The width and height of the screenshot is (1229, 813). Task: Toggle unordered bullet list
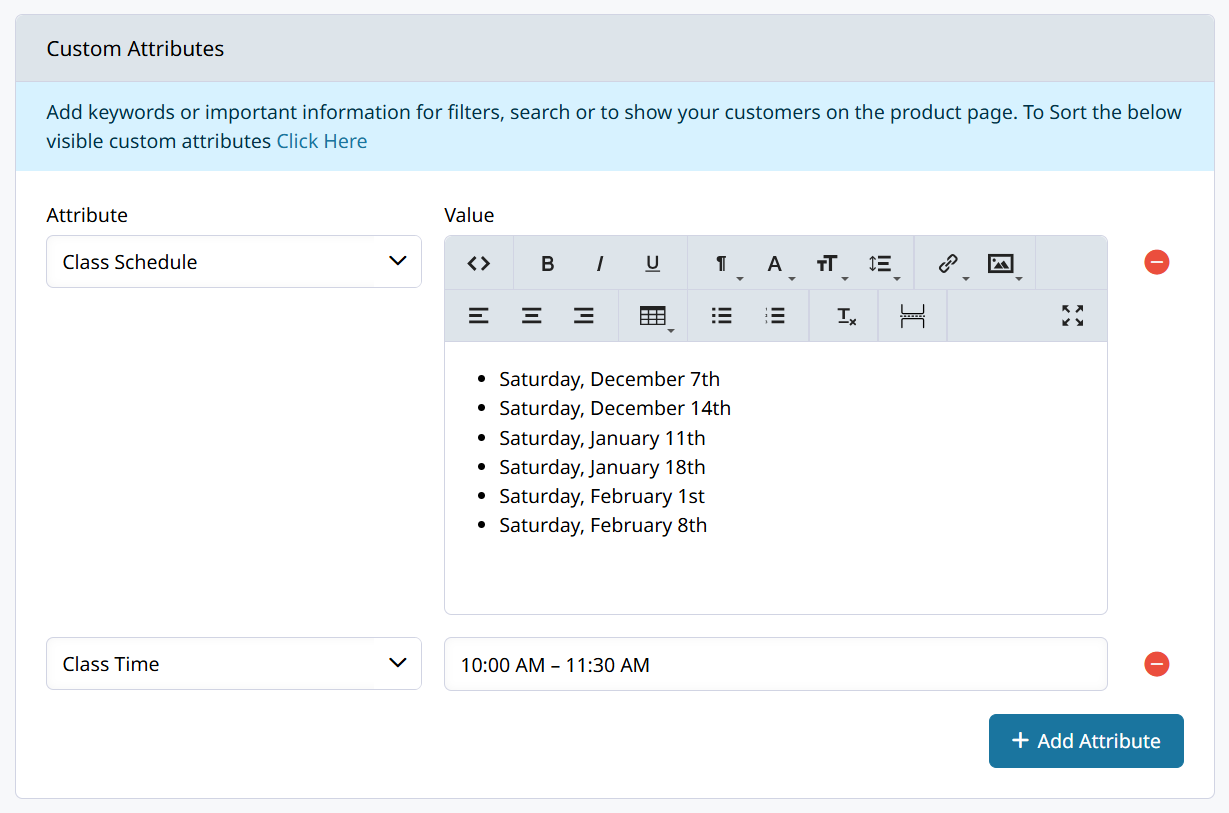722,316
